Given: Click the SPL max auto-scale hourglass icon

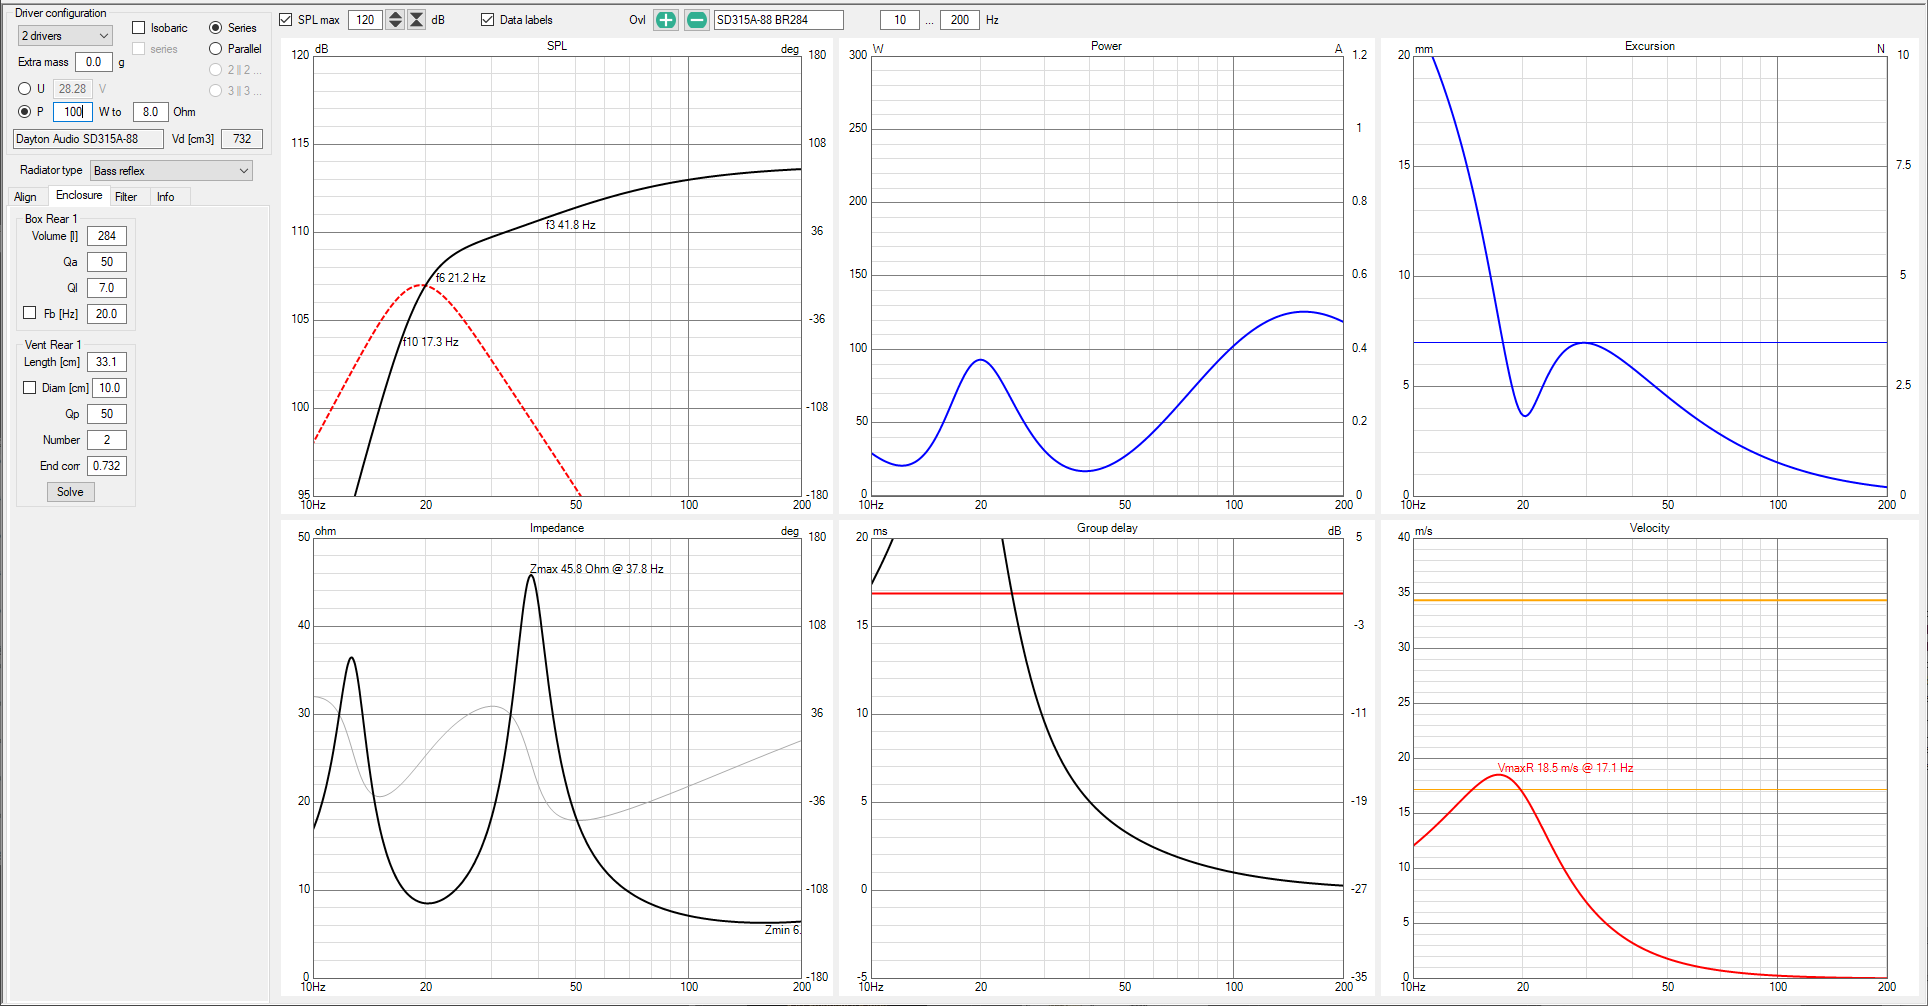Looking at the screenshot, I should (x=417, y=20).
